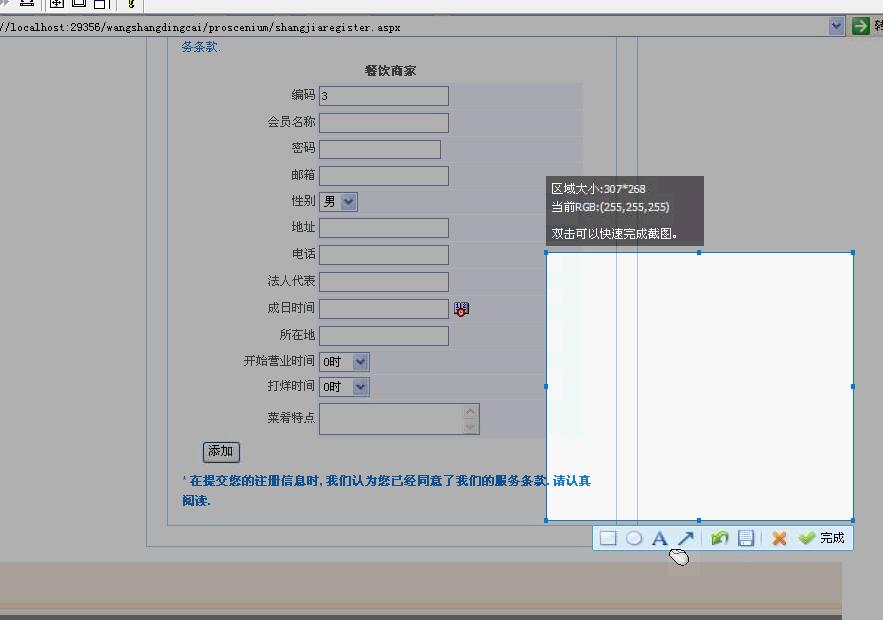Open the calendar picker next to 成日时间
The width and height of the screenshot is (883, 620).
461,309
